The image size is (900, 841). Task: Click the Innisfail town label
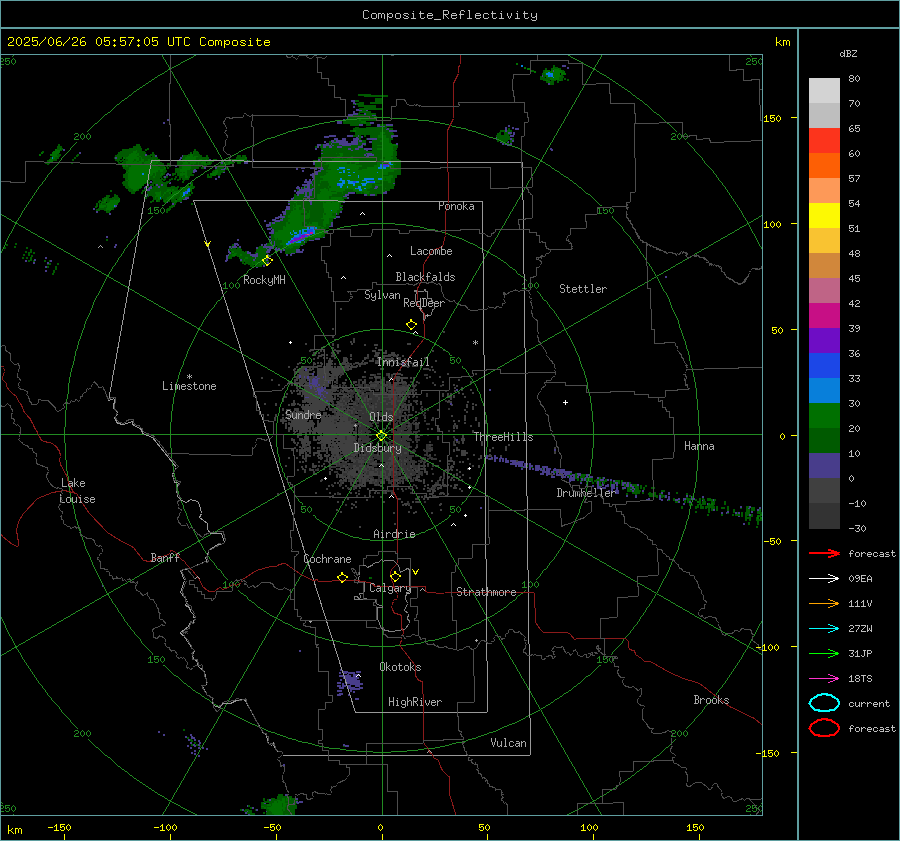click(403, 362)
